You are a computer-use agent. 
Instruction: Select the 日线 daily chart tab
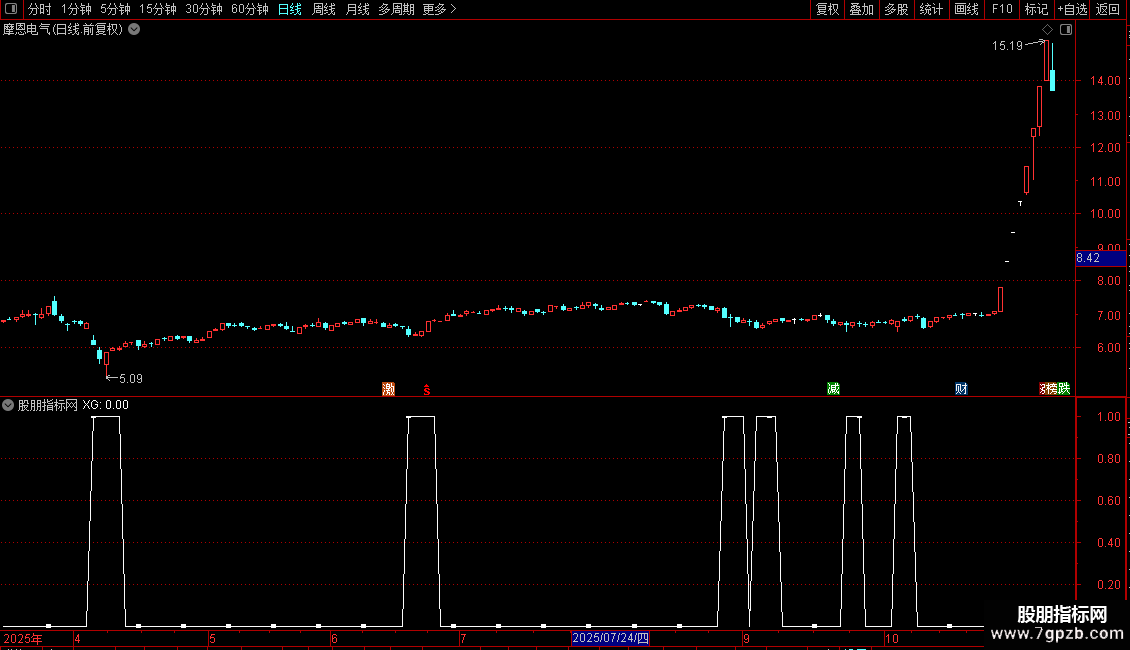(x=290, y=9)
